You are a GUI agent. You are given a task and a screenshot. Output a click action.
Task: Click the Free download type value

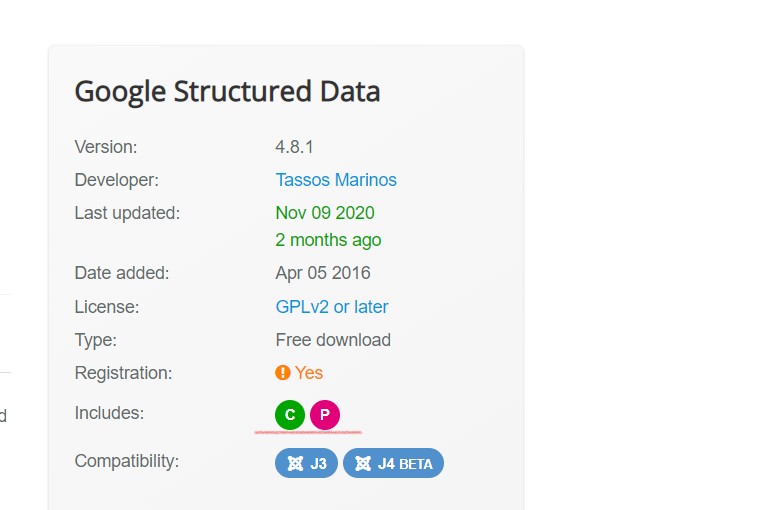[333, 340]
